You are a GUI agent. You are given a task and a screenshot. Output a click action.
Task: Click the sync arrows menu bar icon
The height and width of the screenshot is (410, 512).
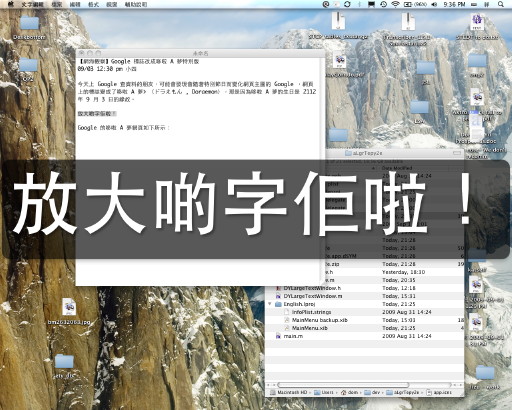coord(347,4)
